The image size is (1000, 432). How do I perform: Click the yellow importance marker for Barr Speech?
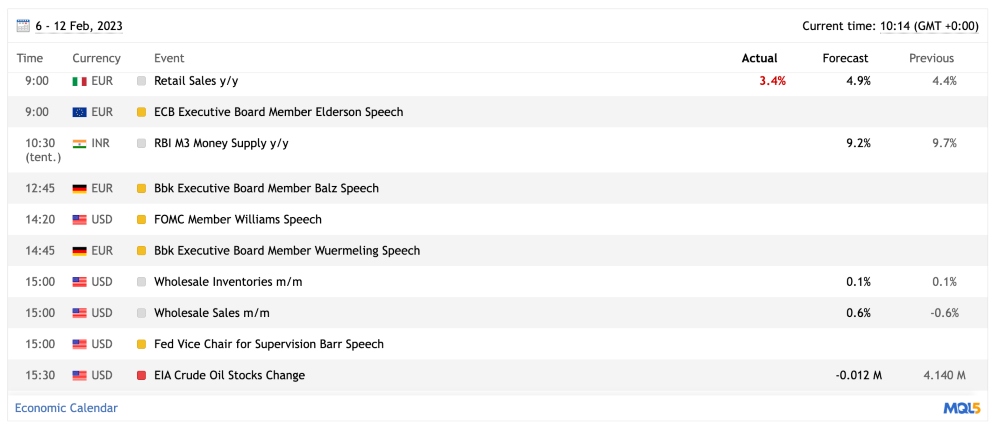pos(141,344)
